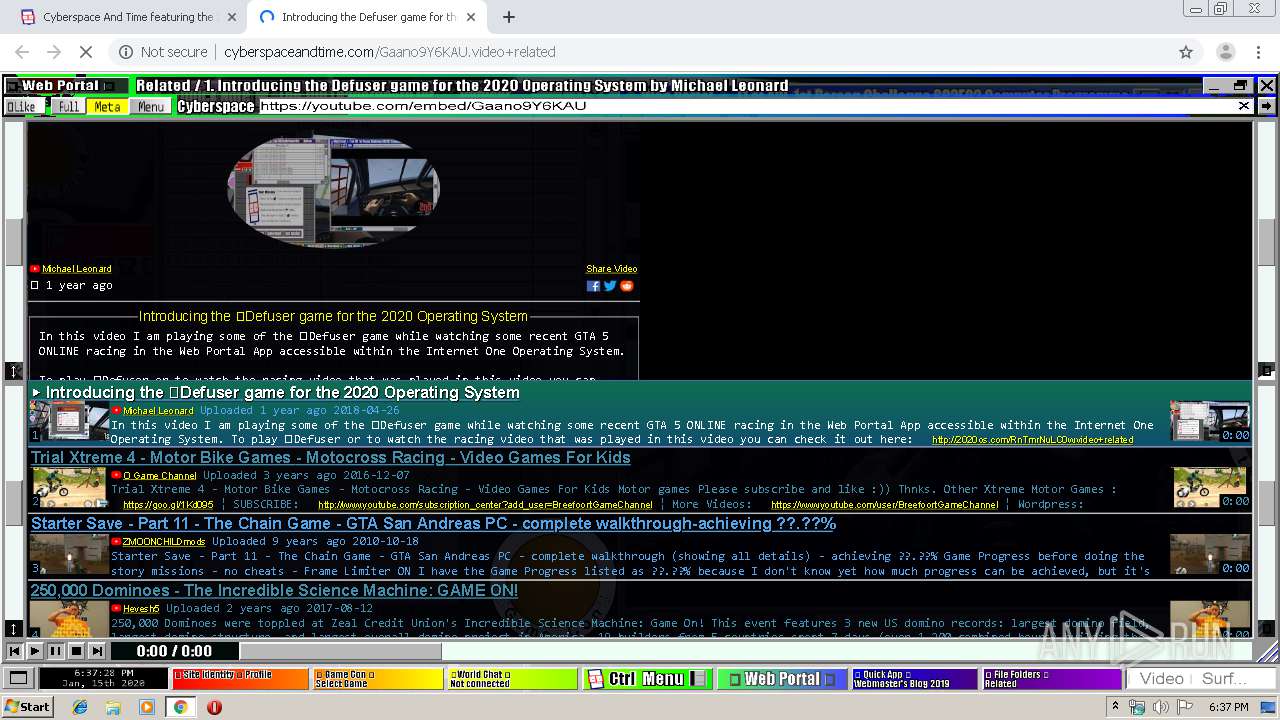Show hidden system tray icons
Viewport: 1280px width, 720px height.
pyautogui.click(x=1116, y=707)
